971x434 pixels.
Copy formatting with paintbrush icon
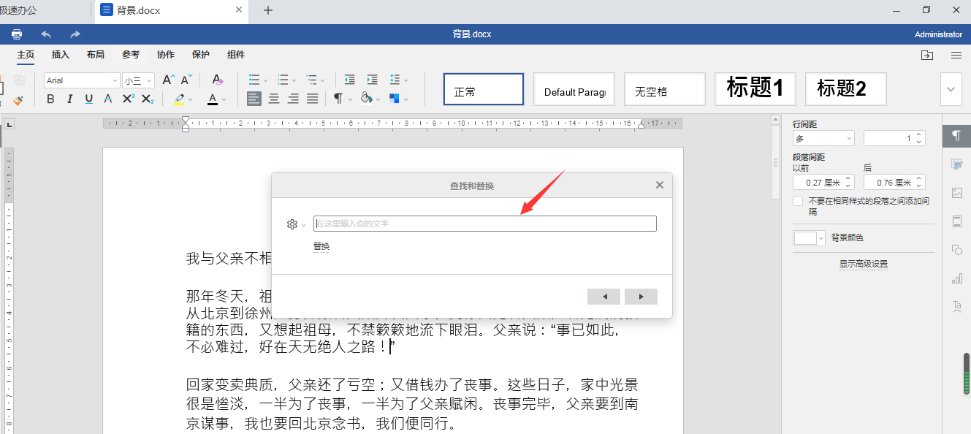click(18, 99)
